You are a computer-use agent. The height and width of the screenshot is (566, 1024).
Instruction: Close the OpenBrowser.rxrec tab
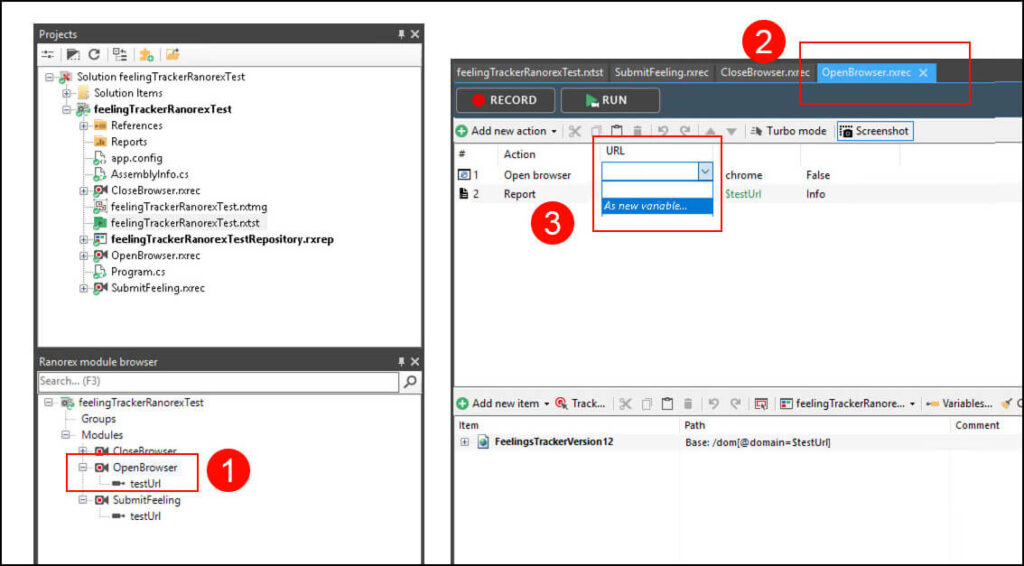point(923,73)
